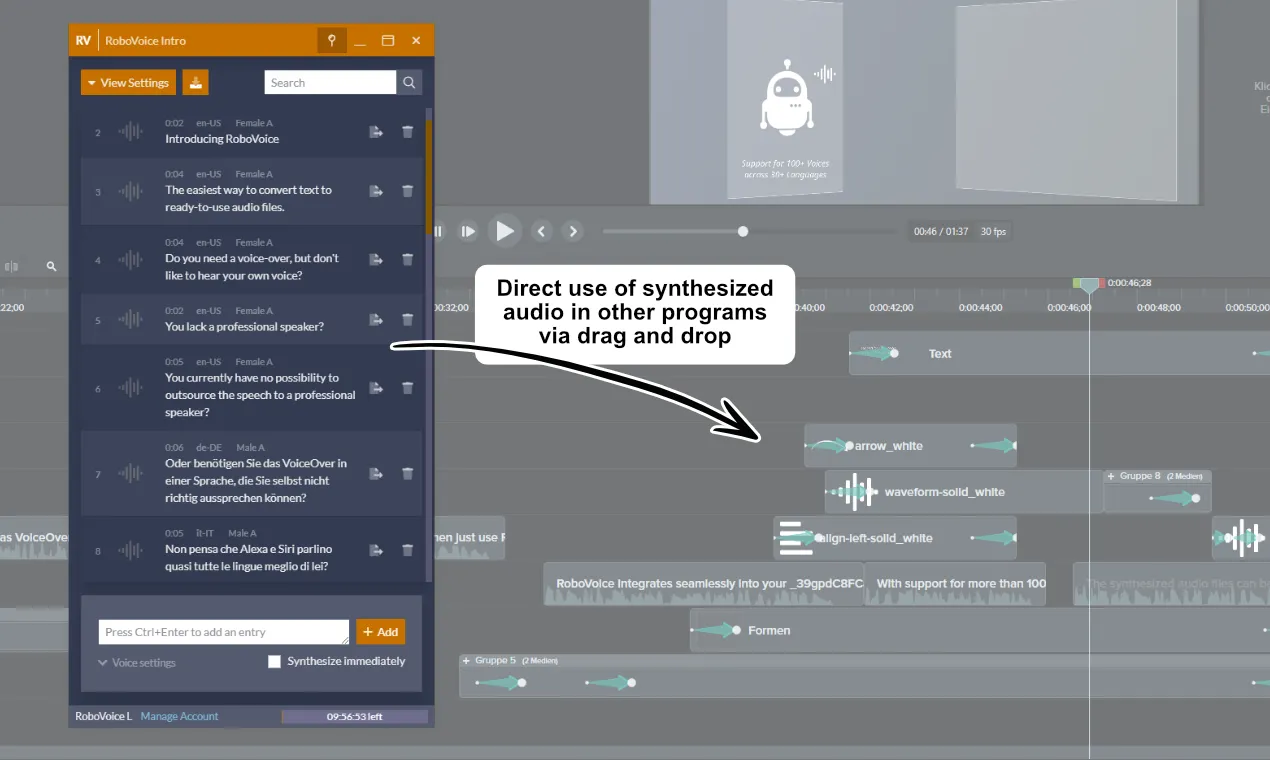Open Manage Account
1270x760 pixels.
tap(178, 716)
